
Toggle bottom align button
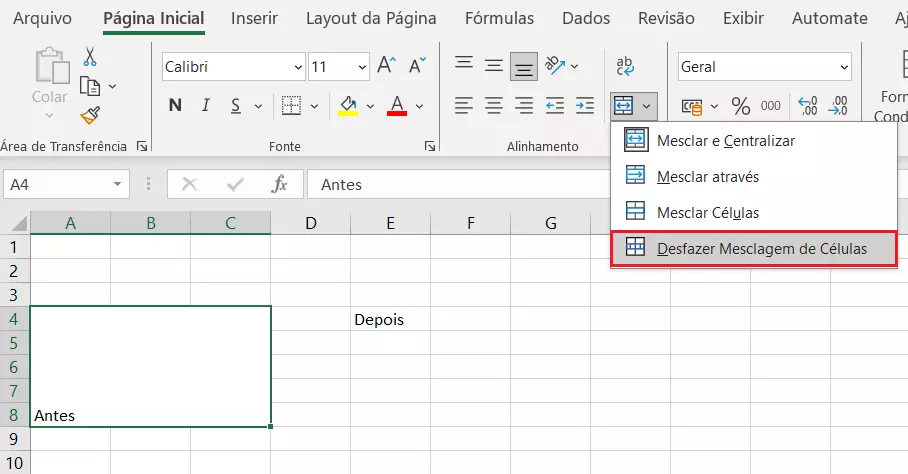click(x=523, y=66)
